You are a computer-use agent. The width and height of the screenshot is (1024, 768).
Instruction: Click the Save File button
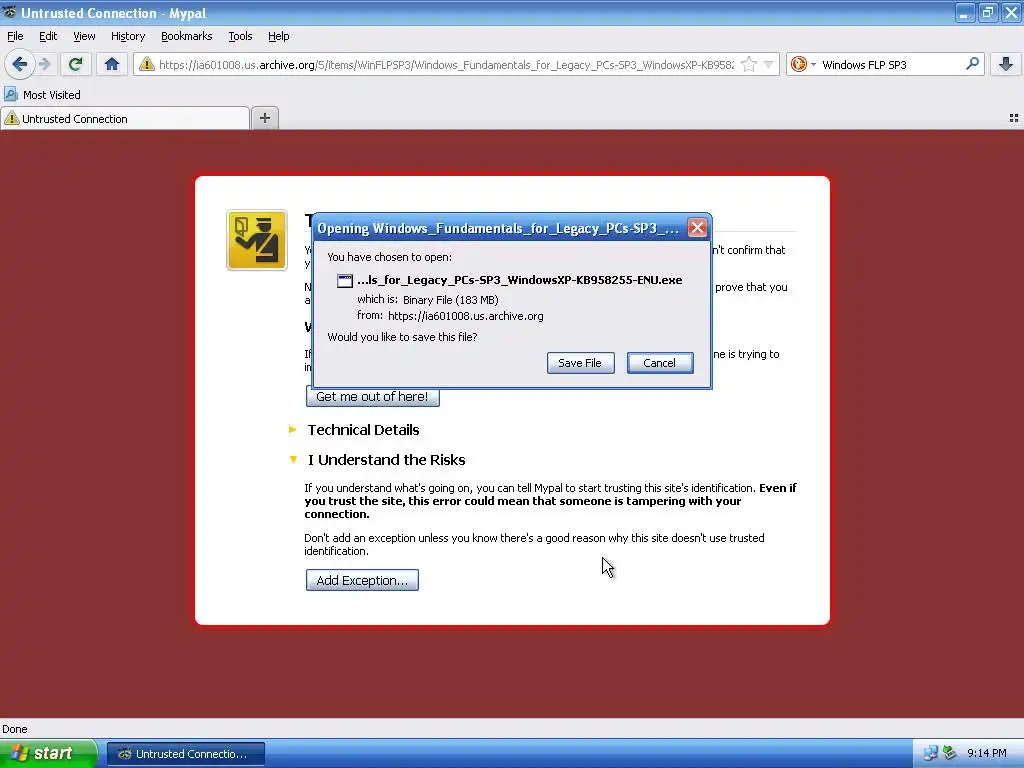tap(580, 363)
